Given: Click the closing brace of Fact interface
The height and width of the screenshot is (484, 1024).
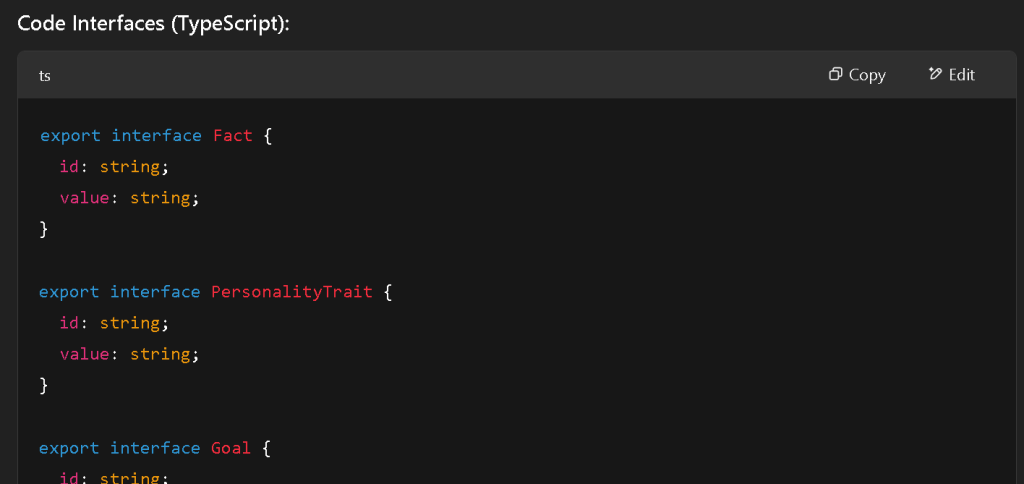Looking at the screenshot, I should pyautogui.click(x=44, y=229).
